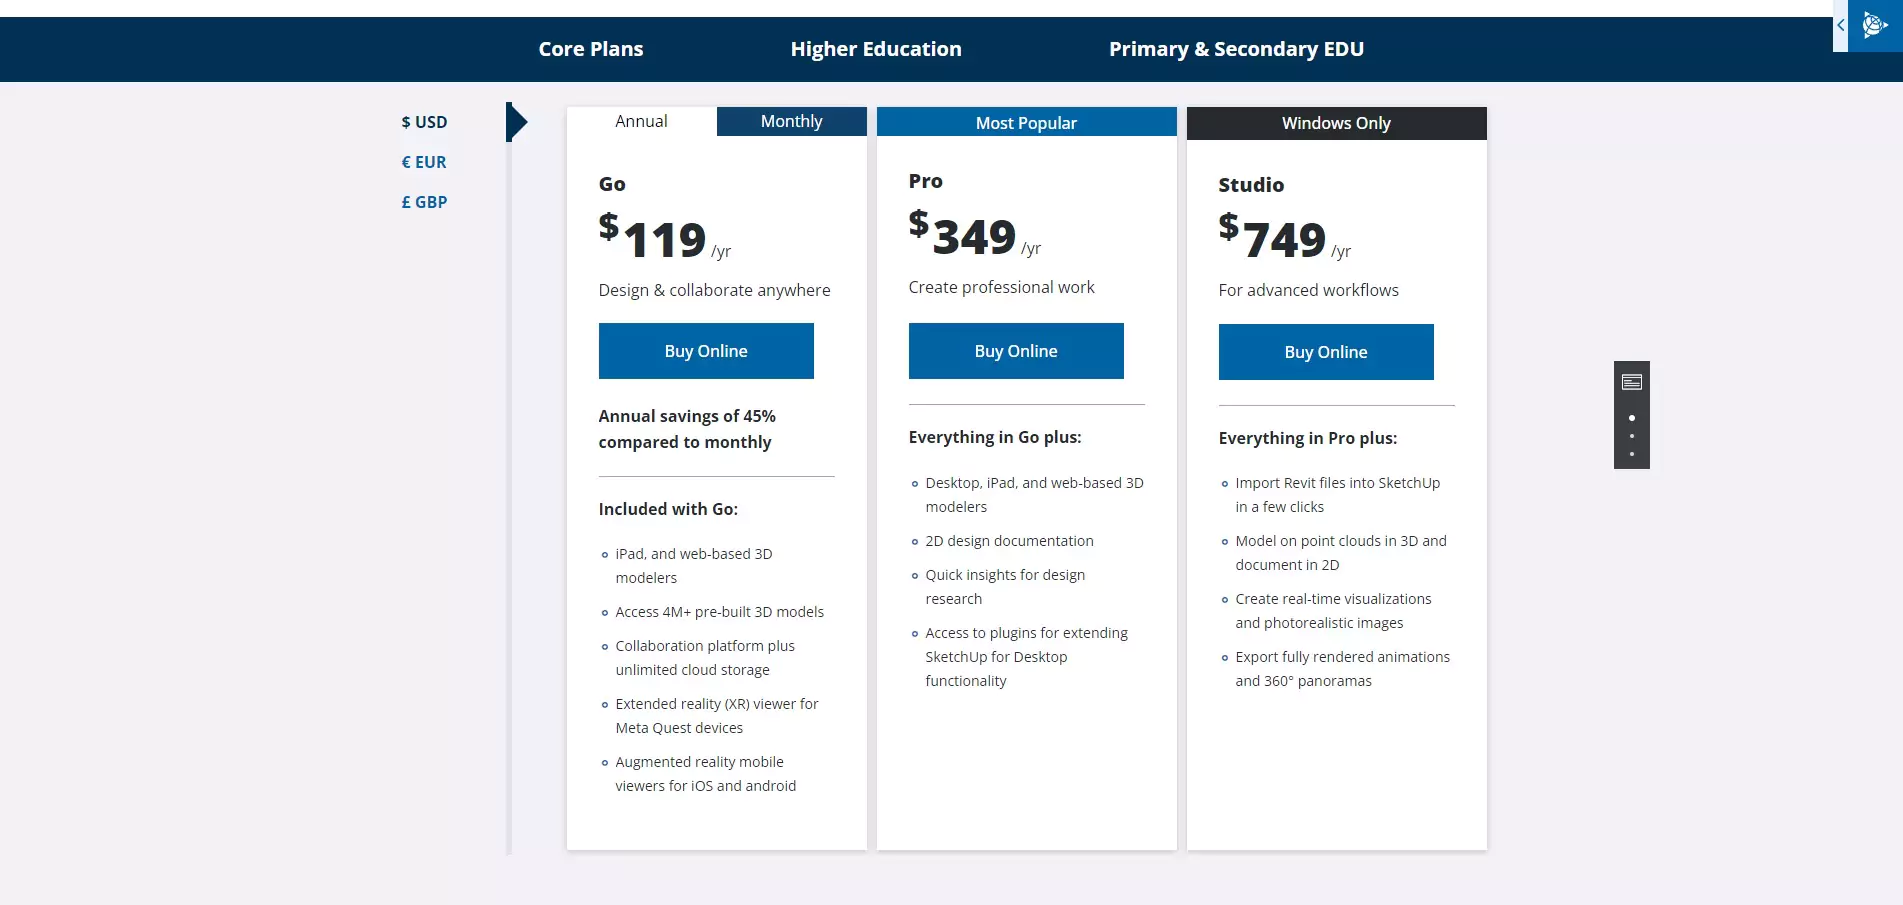Expand the Trimble side panel chevron

pyautogui.click(x=1840, y=25)
